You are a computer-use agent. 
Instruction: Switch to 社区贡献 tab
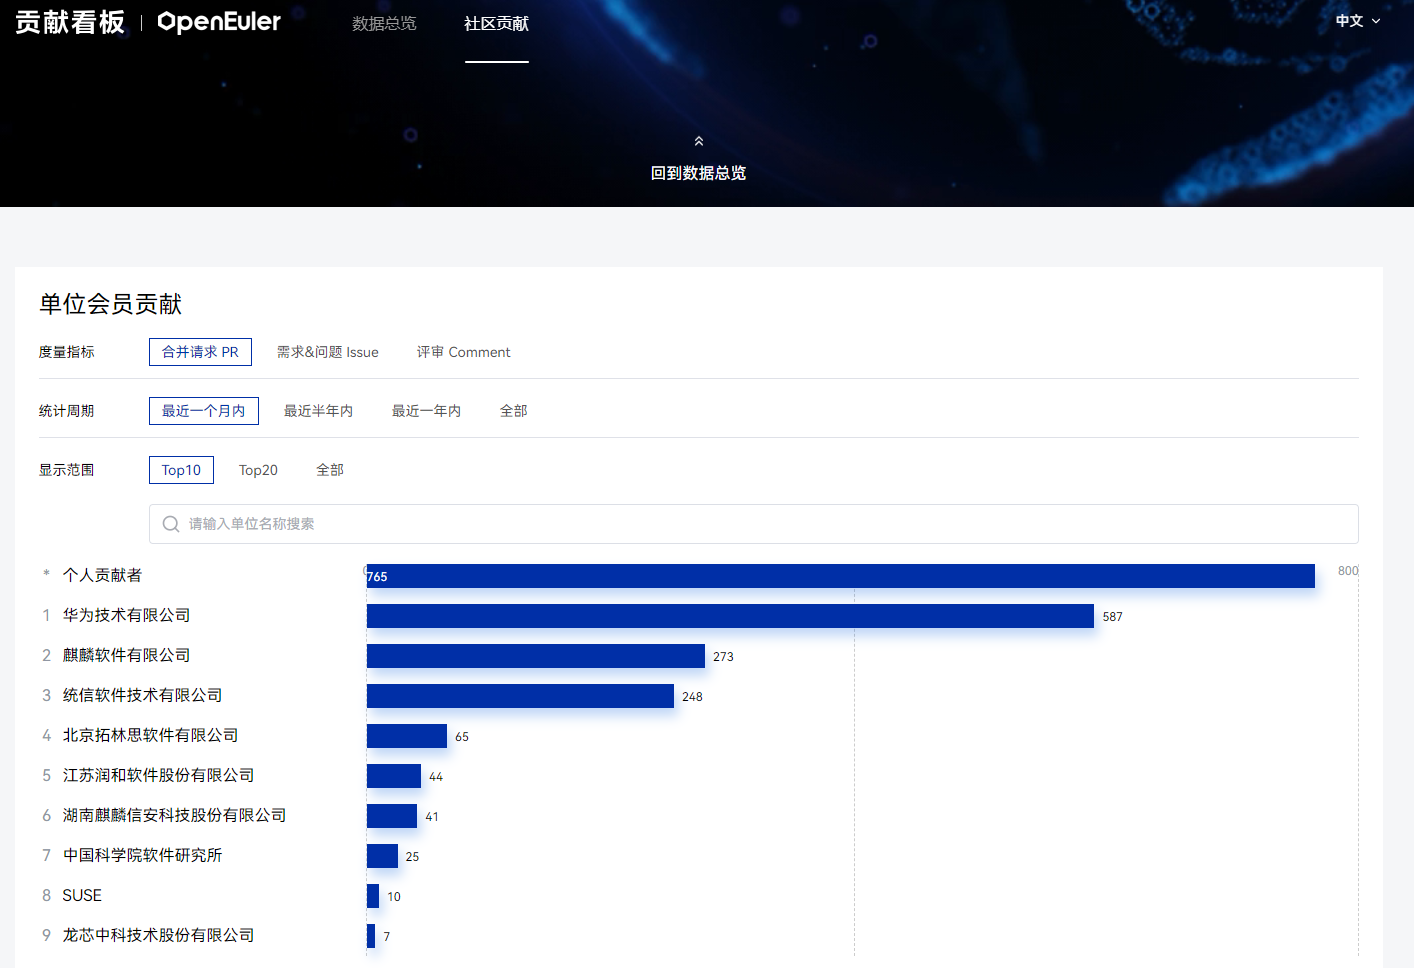coord(496,23)
